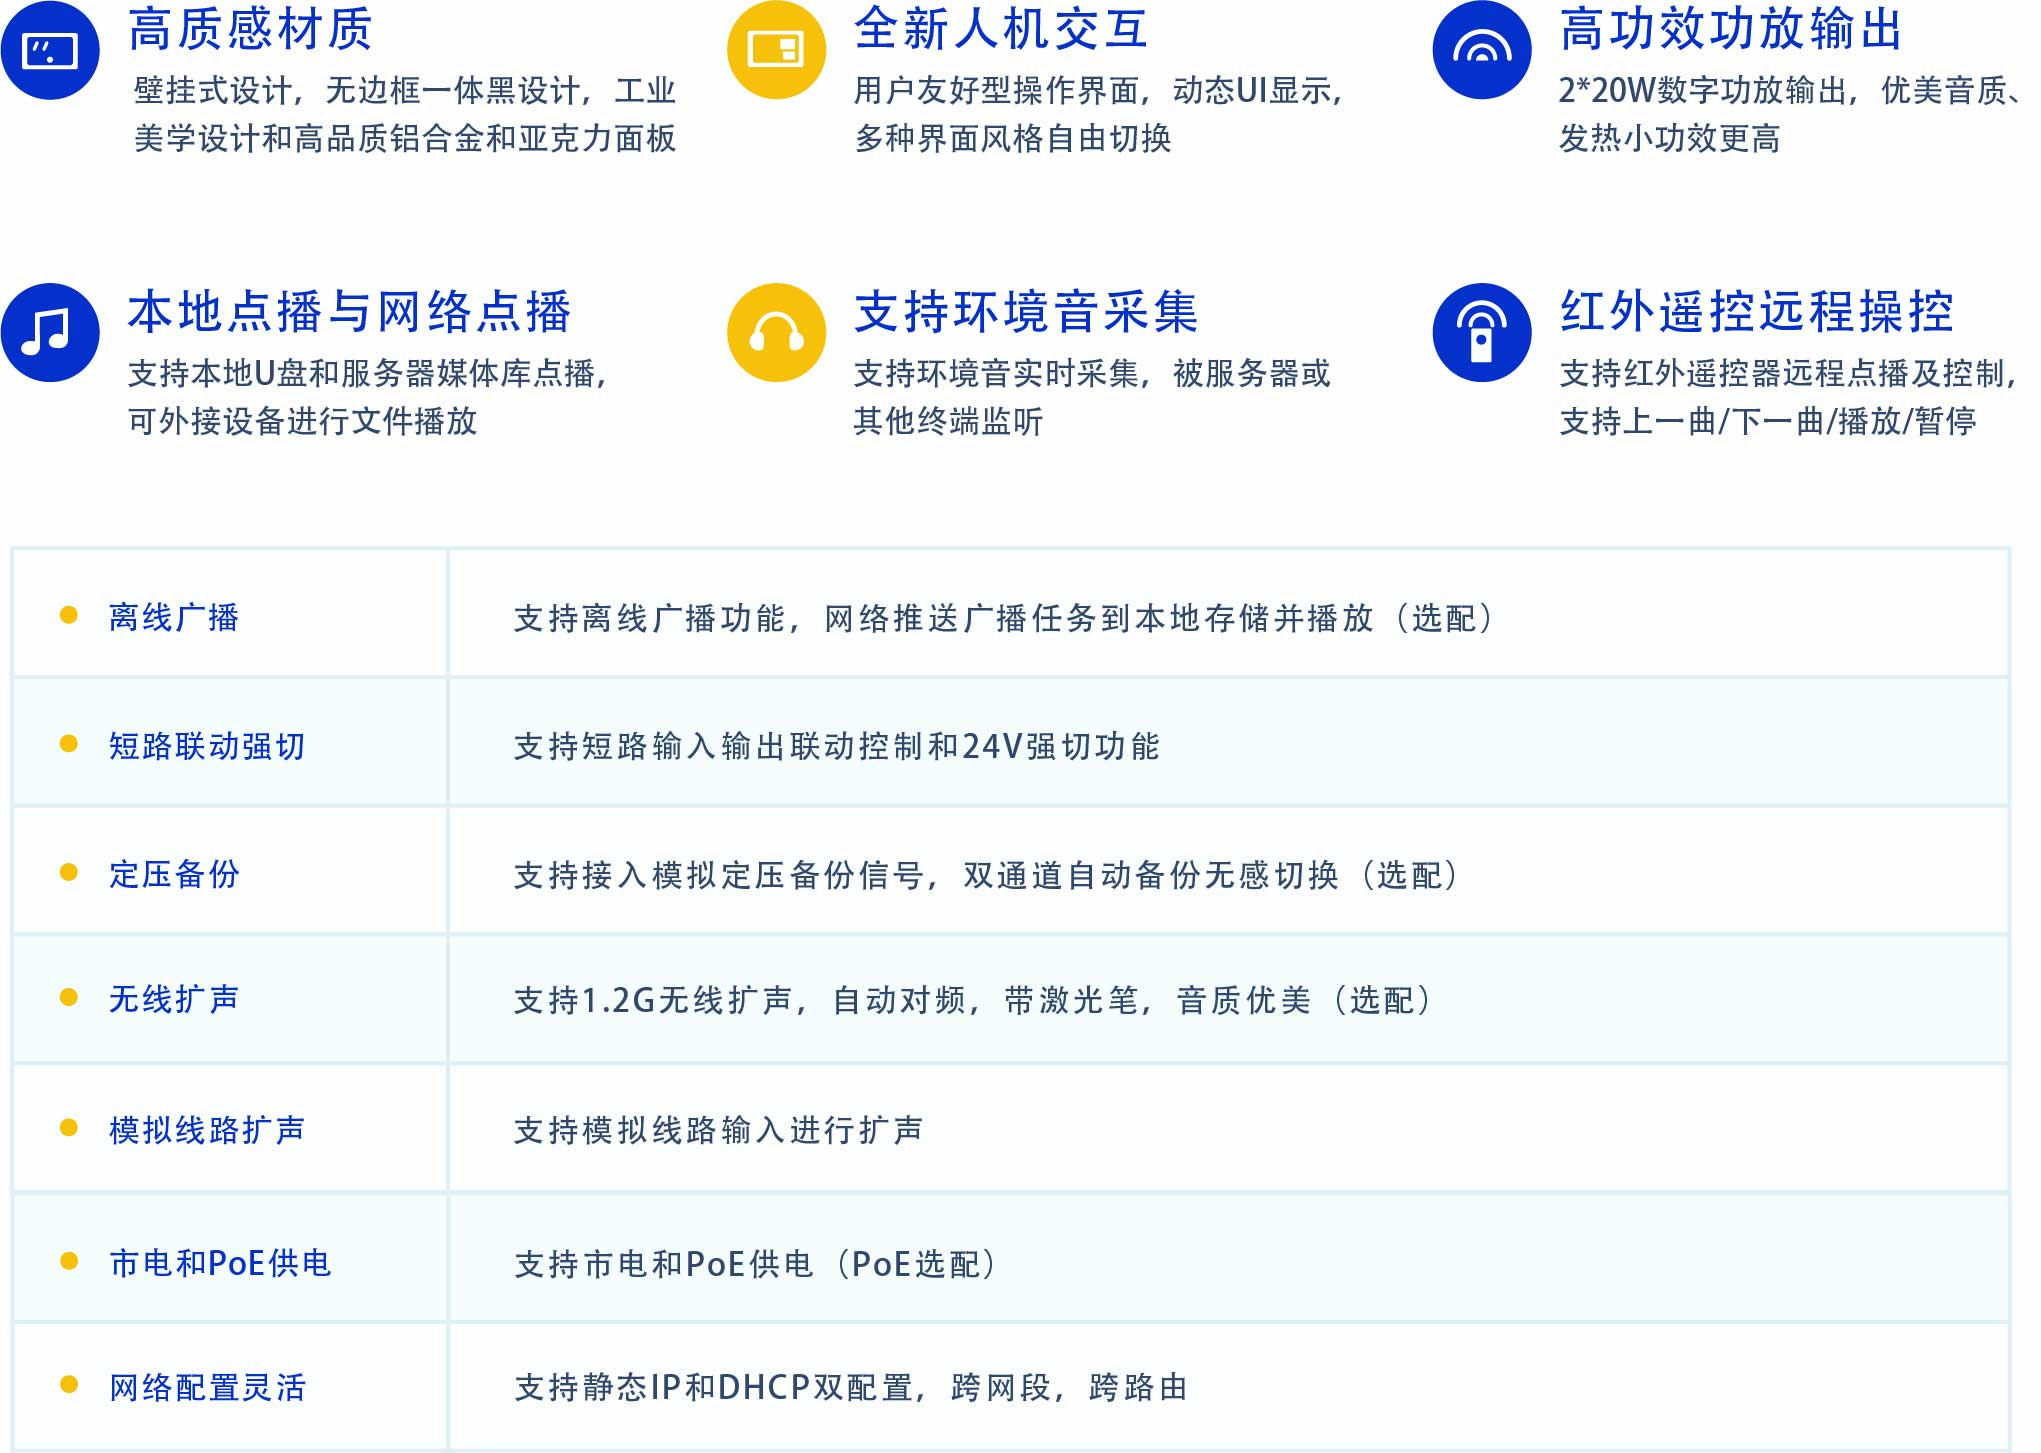
Task: Select the 市电和PoE供电 row label
Action: pos(220,1263)
